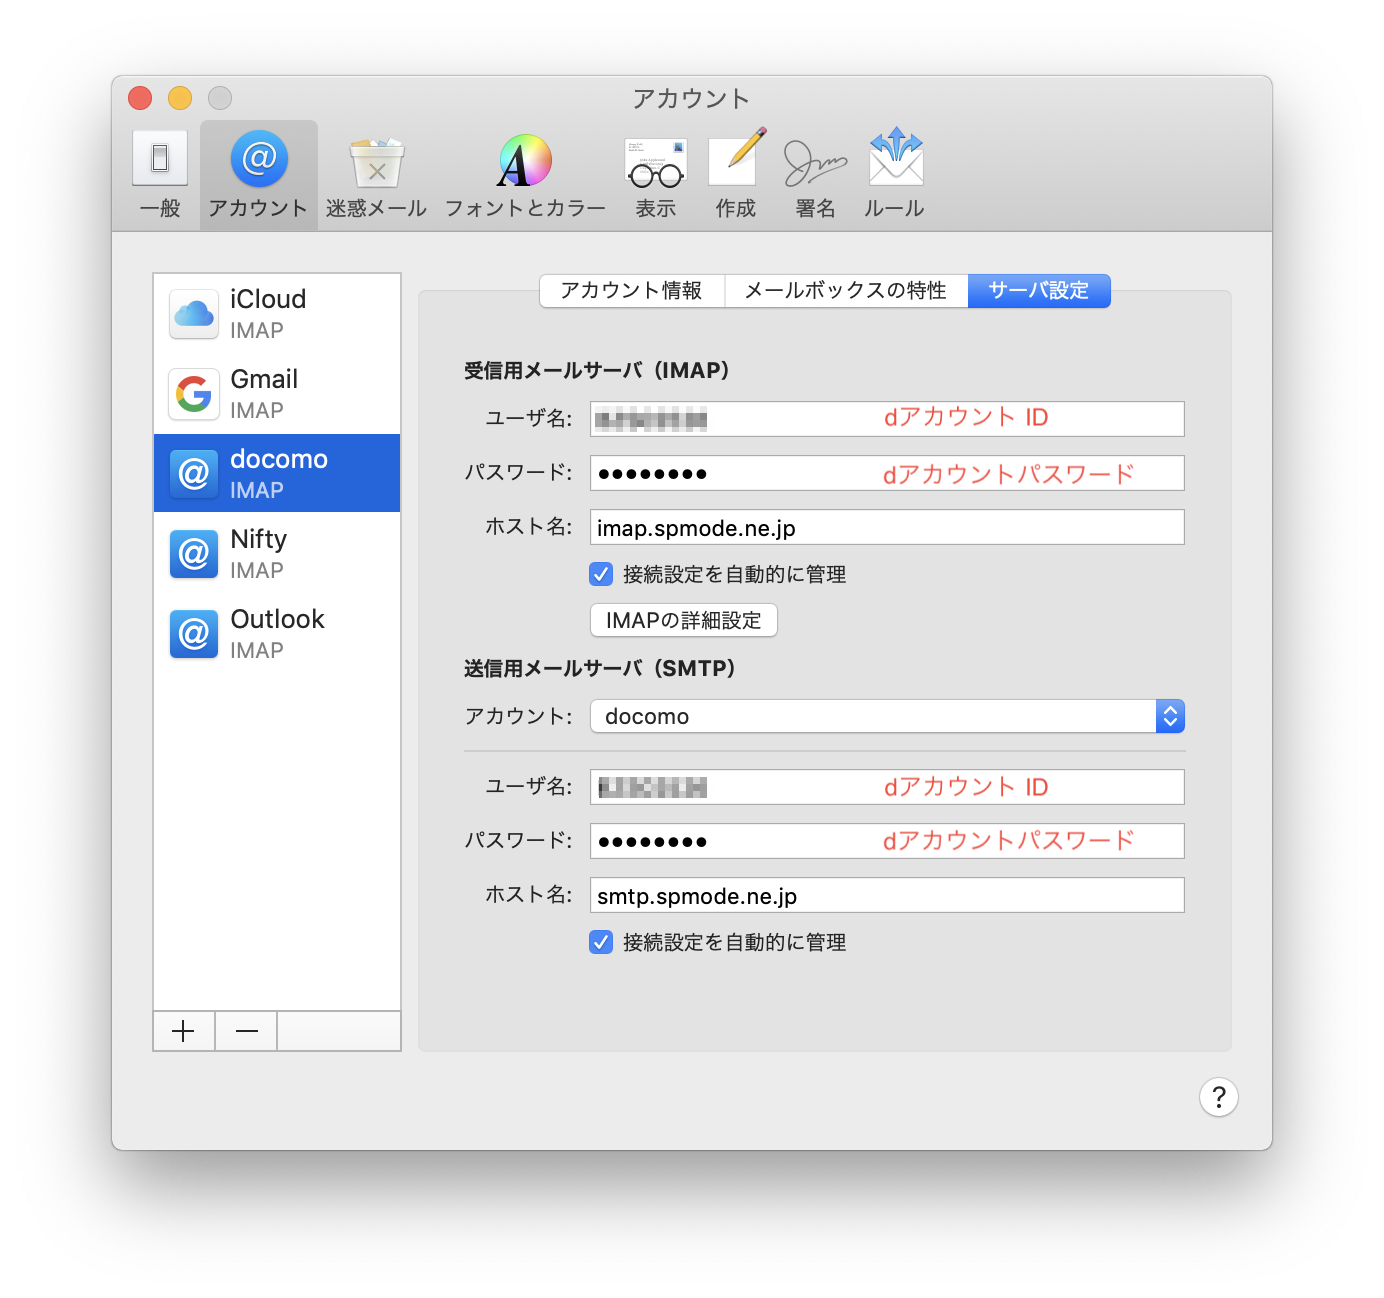The height and width of the screenshot is (1298, 1384).
Task: Click the IMAP パスワード input field
Action: 887,473
